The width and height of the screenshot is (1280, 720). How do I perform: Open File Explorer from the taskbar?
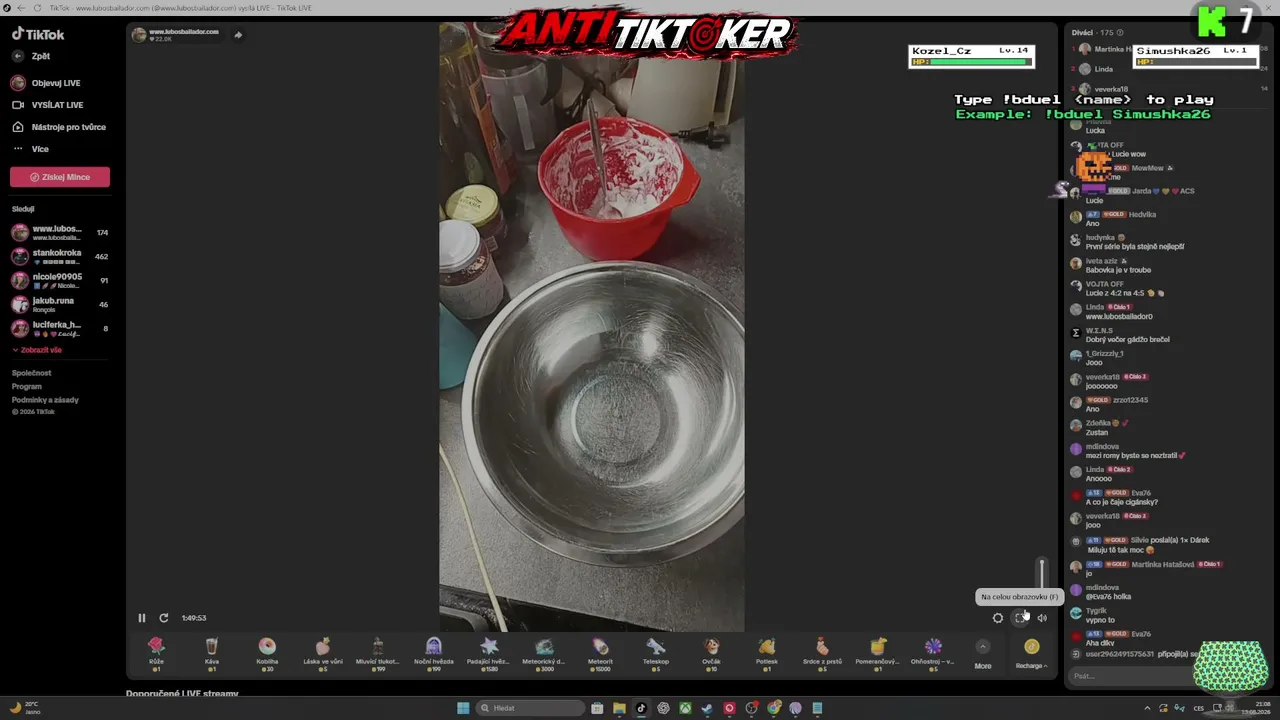(619, 708)
